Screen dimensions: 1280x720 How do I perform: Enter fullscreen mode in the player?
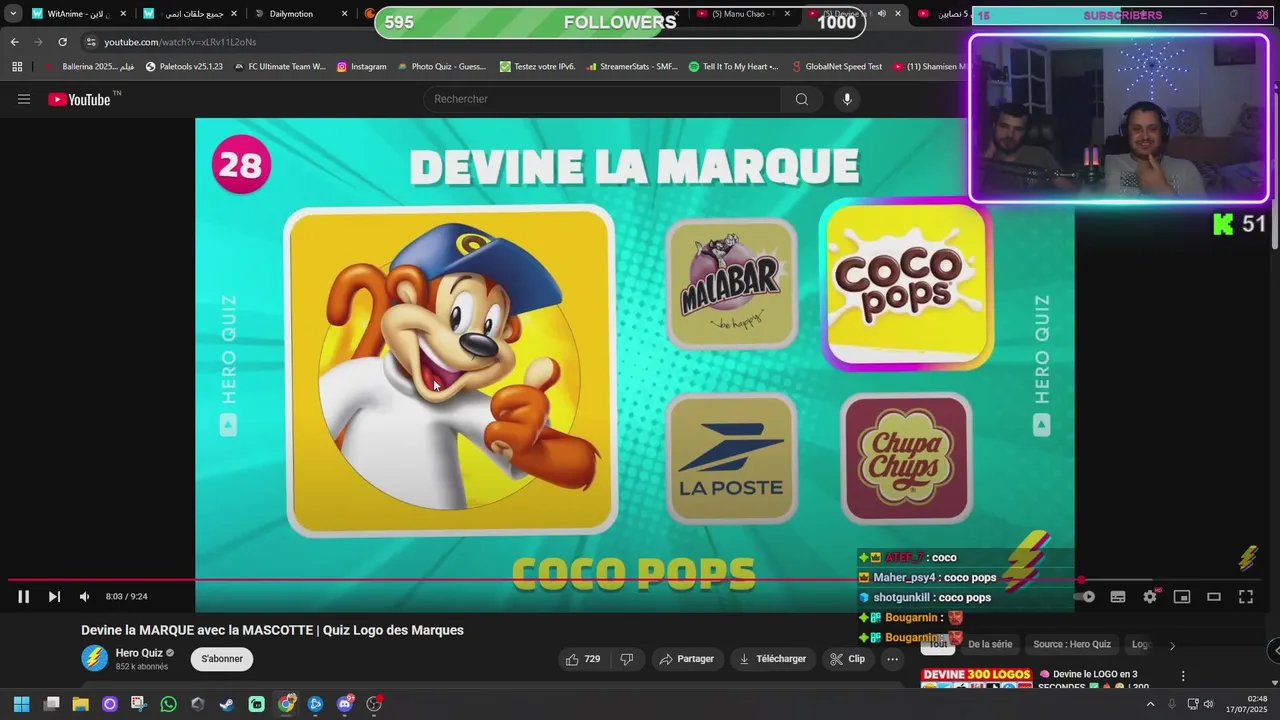(1246, 597)
